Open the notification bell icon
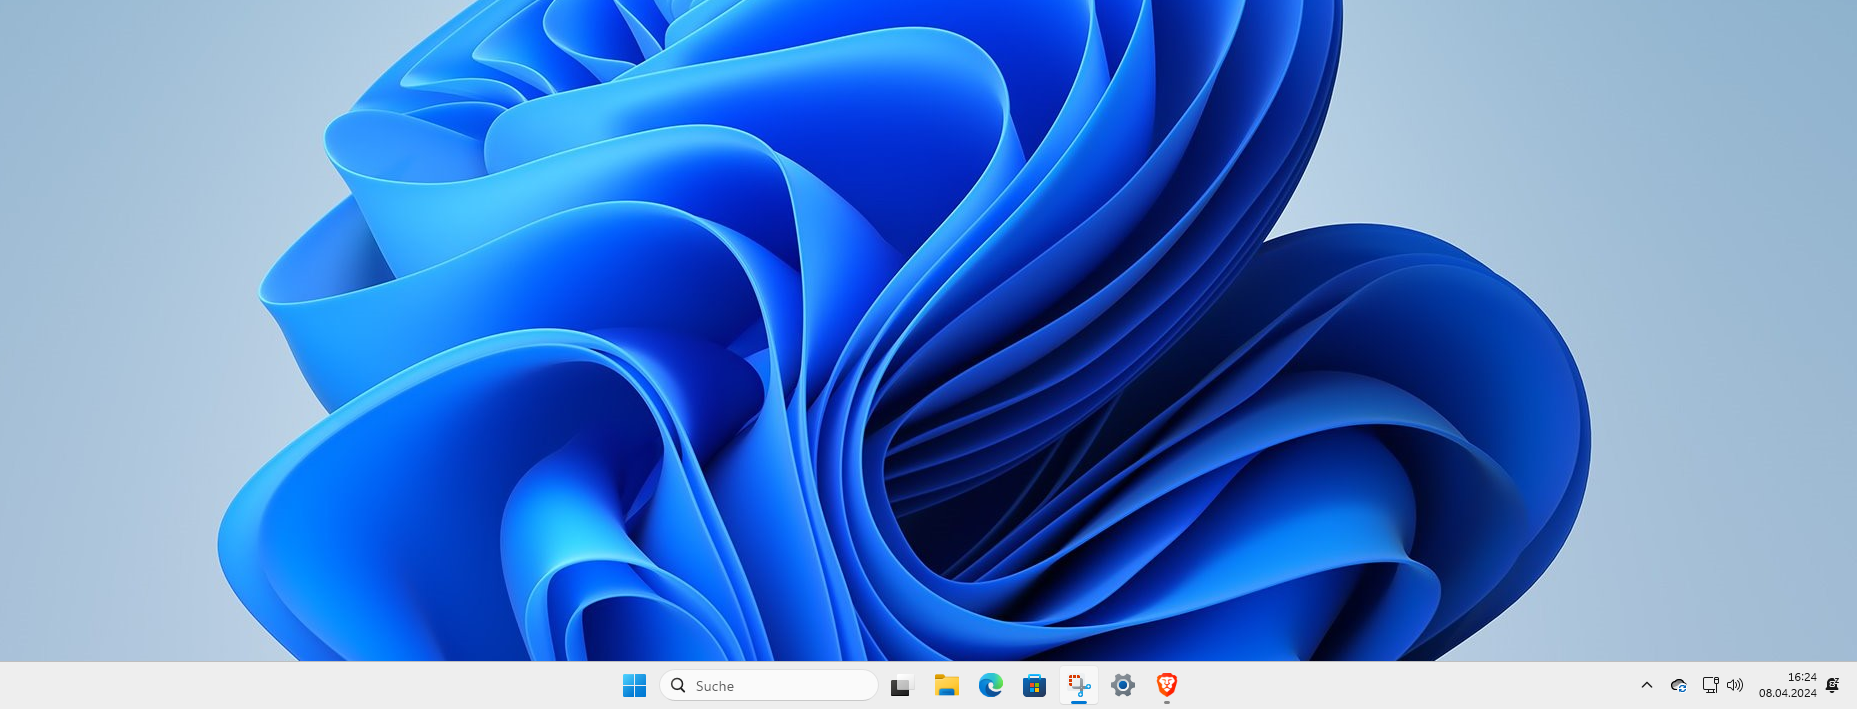 pyautogui.click(x=1832, y=685)
